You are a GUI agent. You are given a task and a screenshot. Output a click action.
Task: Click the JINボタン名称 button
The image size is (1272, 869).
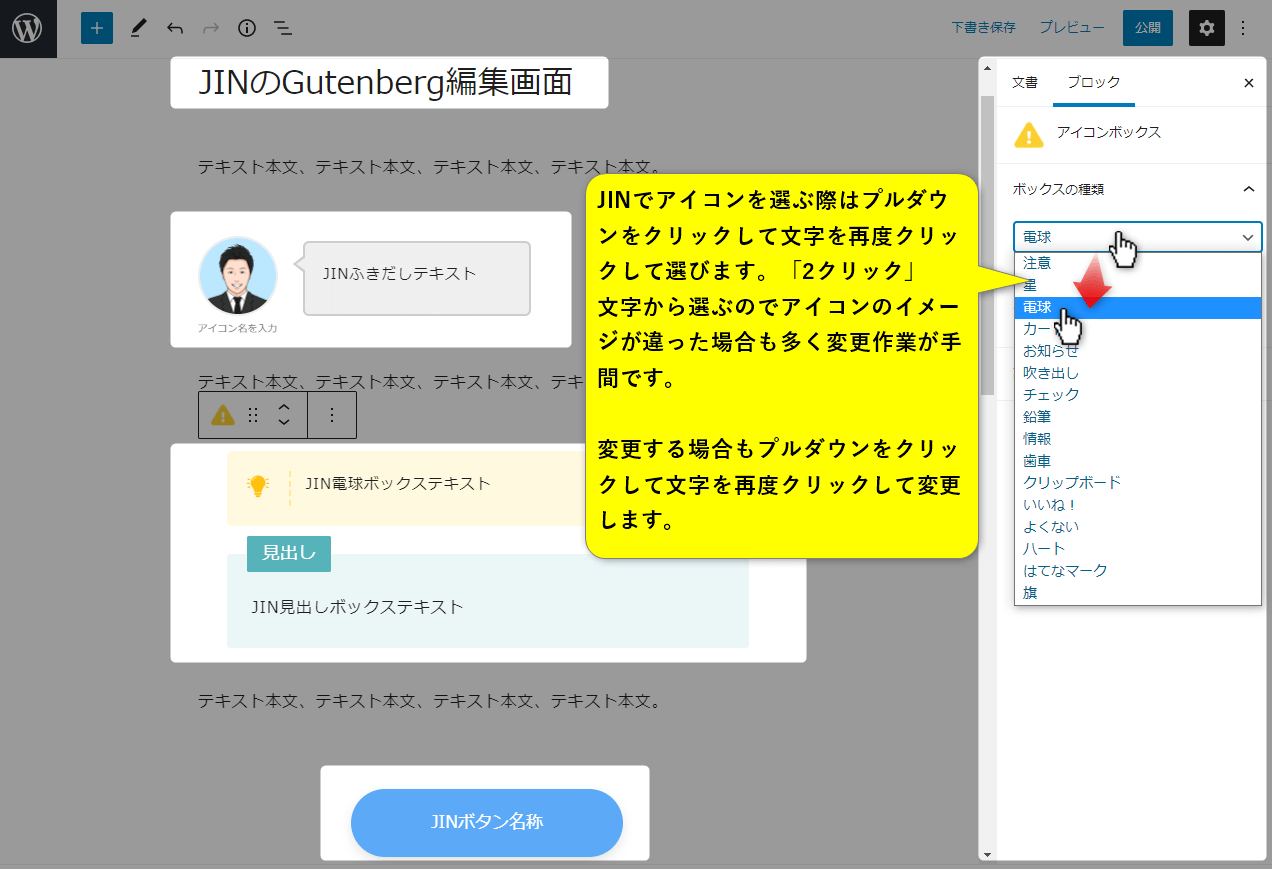coord(487,823)
